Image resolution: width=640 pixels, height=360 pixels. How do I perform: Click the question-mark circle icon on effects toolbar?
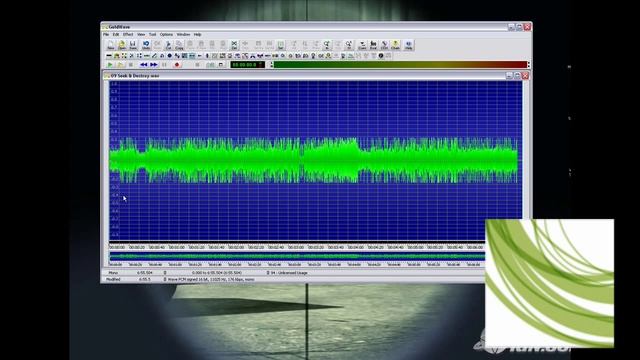(x=381, y=56)
